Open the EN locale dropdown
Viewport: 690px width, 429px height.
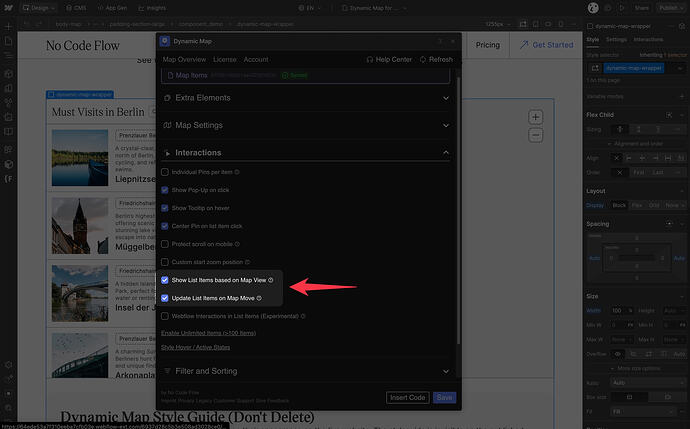click(x=310, y=8)
